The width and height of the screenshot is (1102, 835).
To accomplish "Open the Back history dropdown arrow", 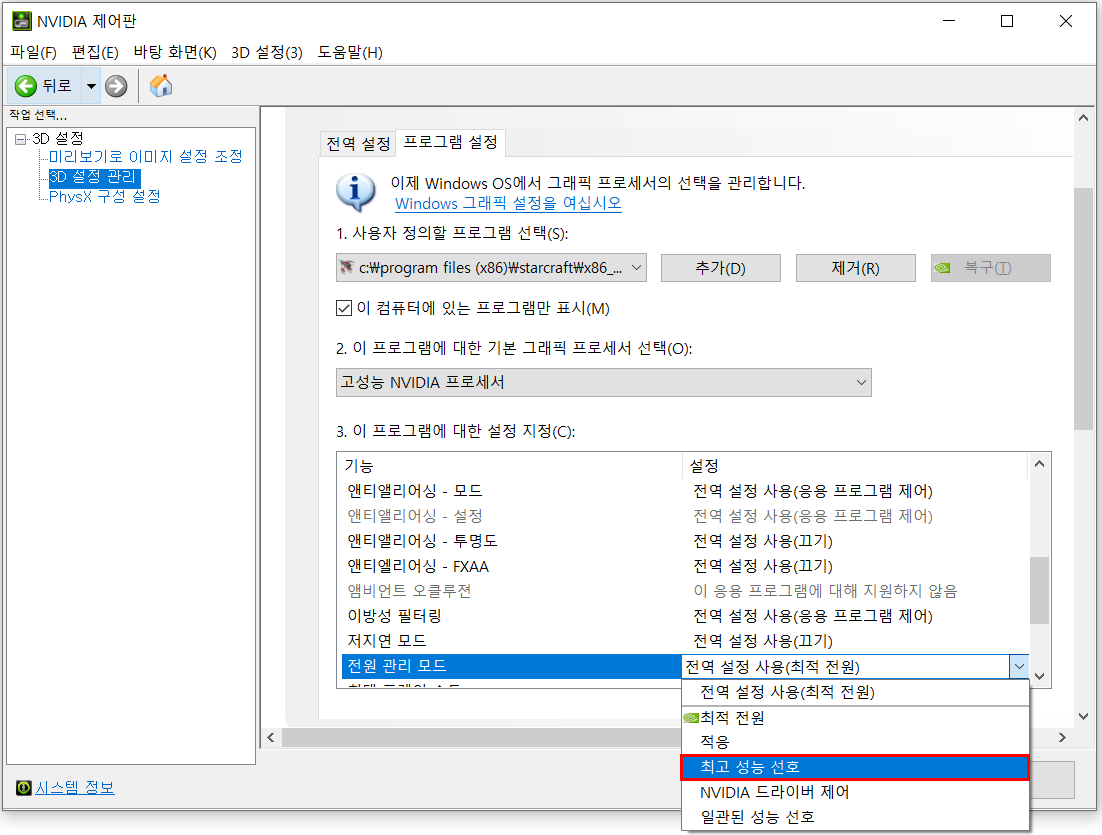I will point(91,86).
